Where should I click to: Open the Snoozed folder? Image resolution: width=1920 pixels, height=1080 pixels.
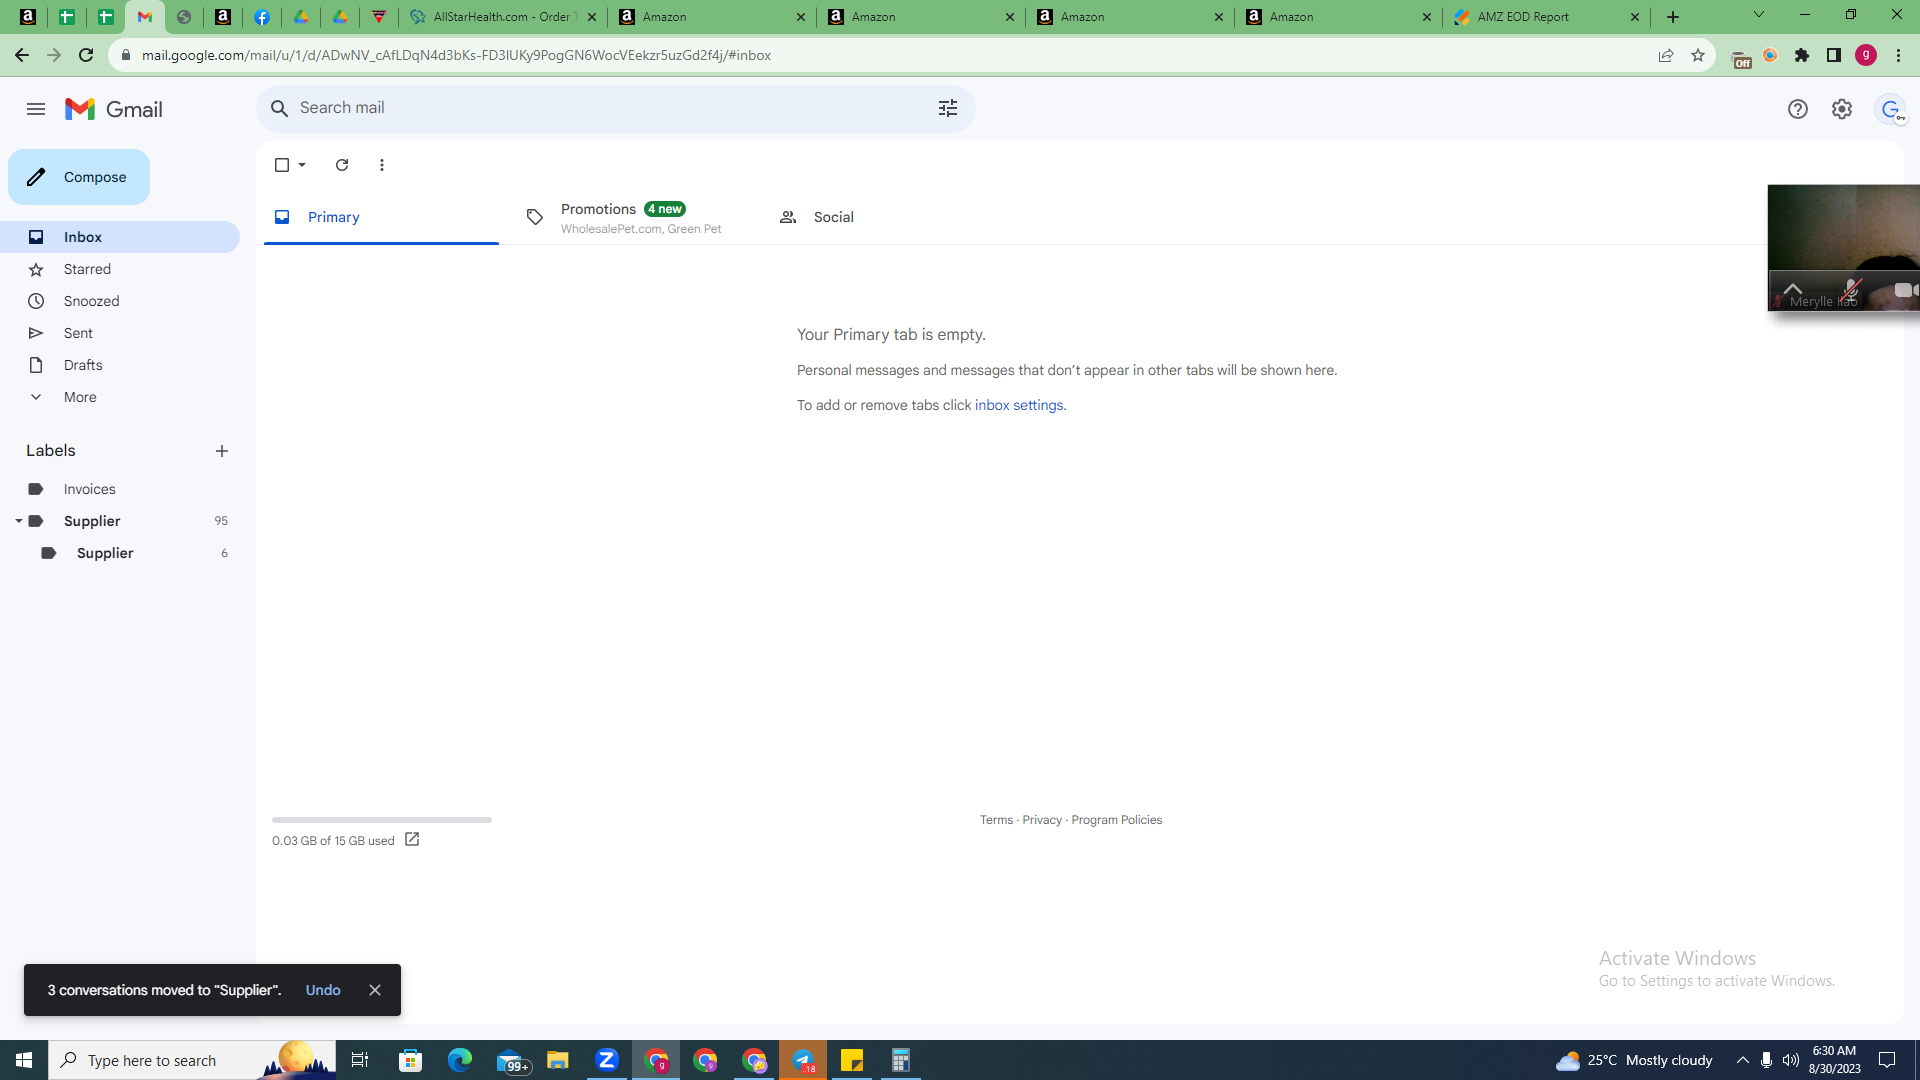pyautogui.click(x=120, y=301)
